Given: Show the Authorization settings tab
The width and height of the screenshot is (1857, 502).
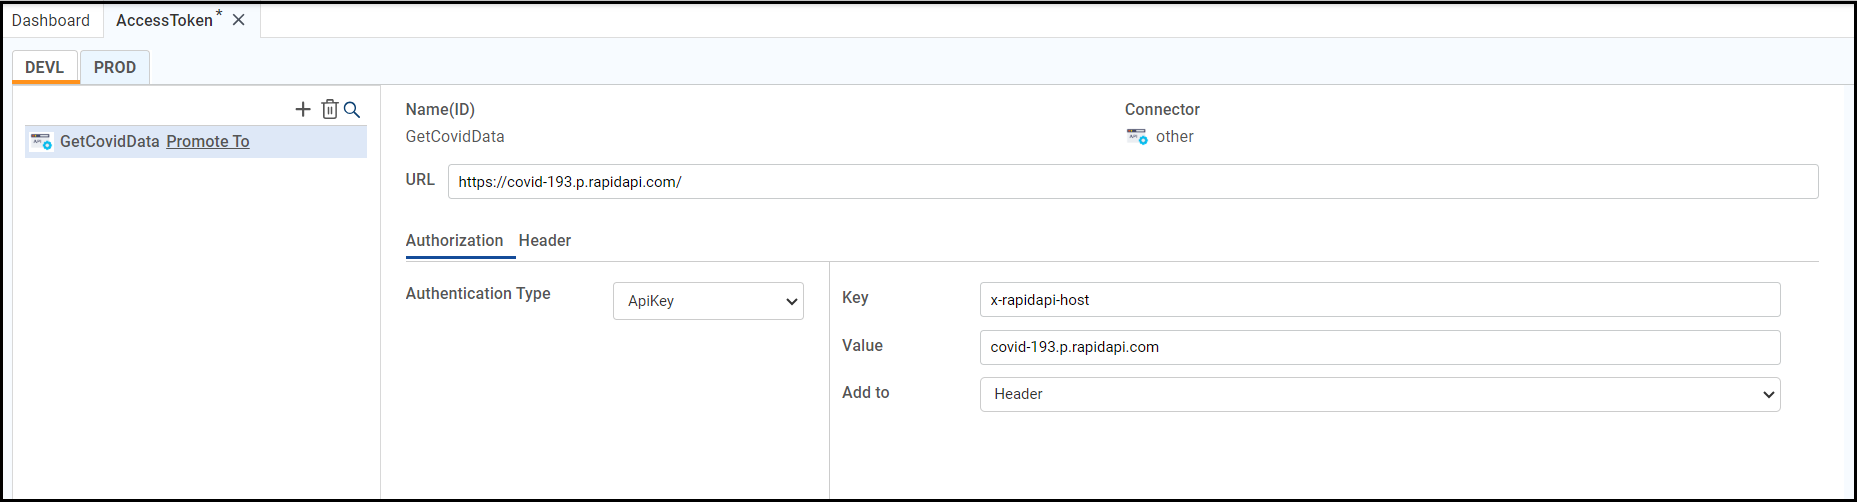Looking at the screenshot, I should coord(454,241).
